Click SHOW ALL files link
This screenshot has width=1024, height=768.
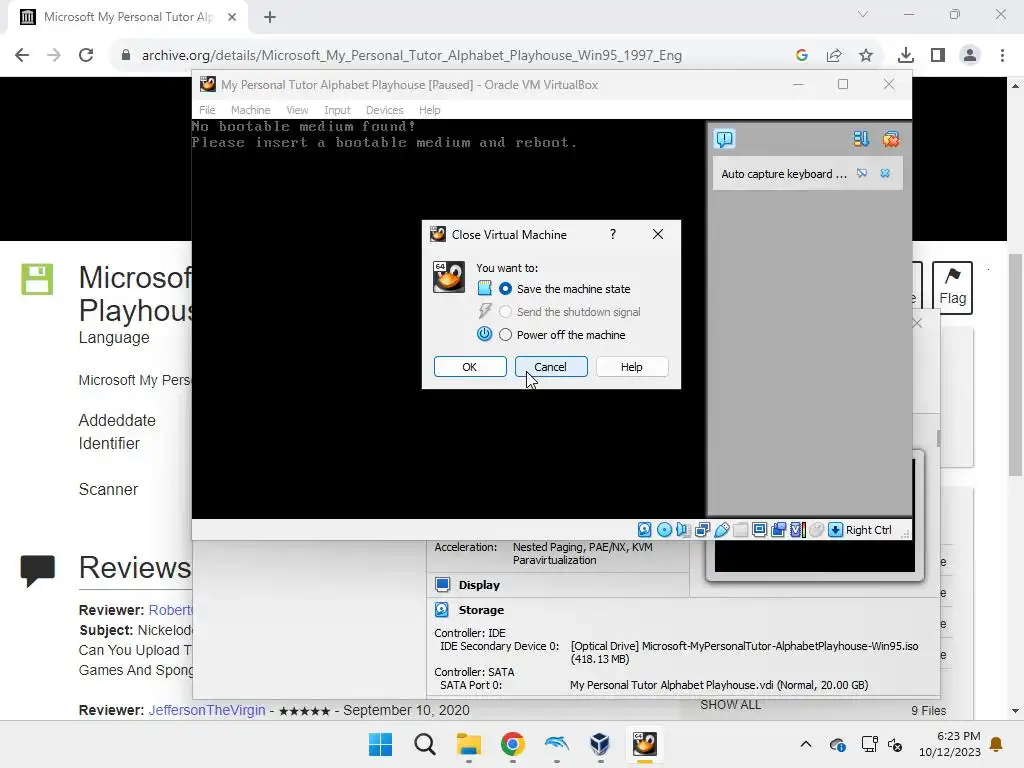click(x=730, y=705)
